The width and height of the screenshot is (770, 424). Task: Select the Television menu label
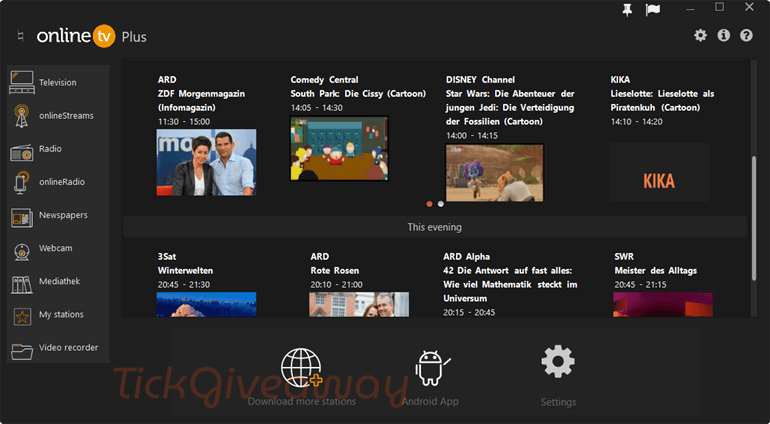pyautogui.click(x=58, y=83)
